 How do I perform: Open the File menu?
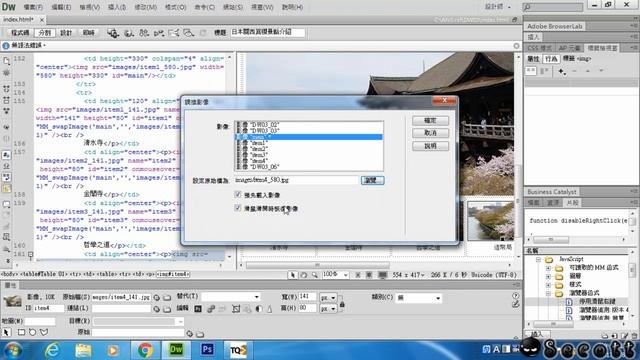click(33, 7)
